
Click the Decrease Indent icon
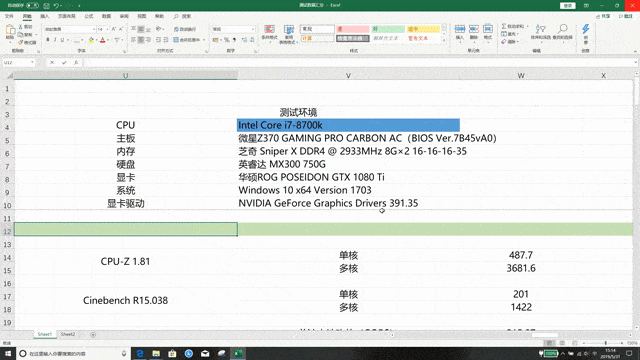coord(158,40)
